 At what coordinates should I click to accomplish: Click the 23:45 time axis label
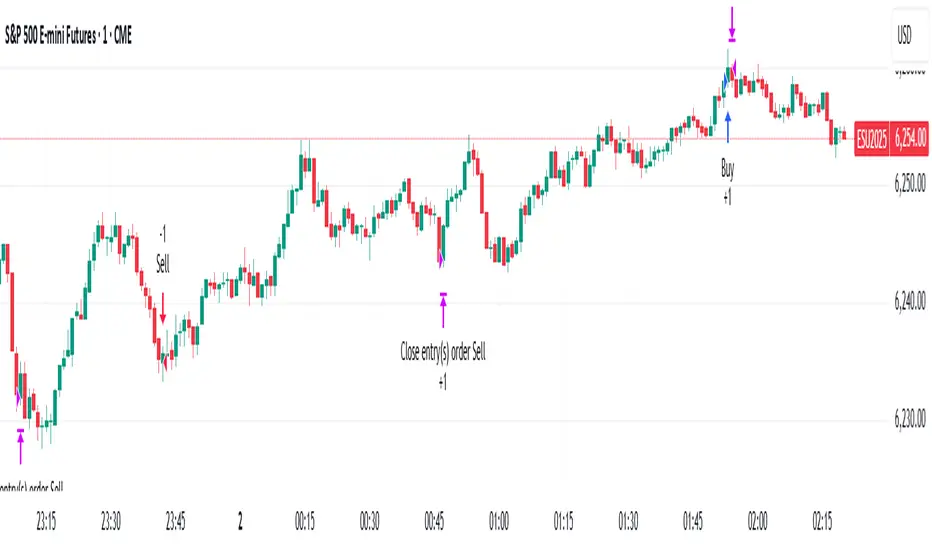pos(176,521)
